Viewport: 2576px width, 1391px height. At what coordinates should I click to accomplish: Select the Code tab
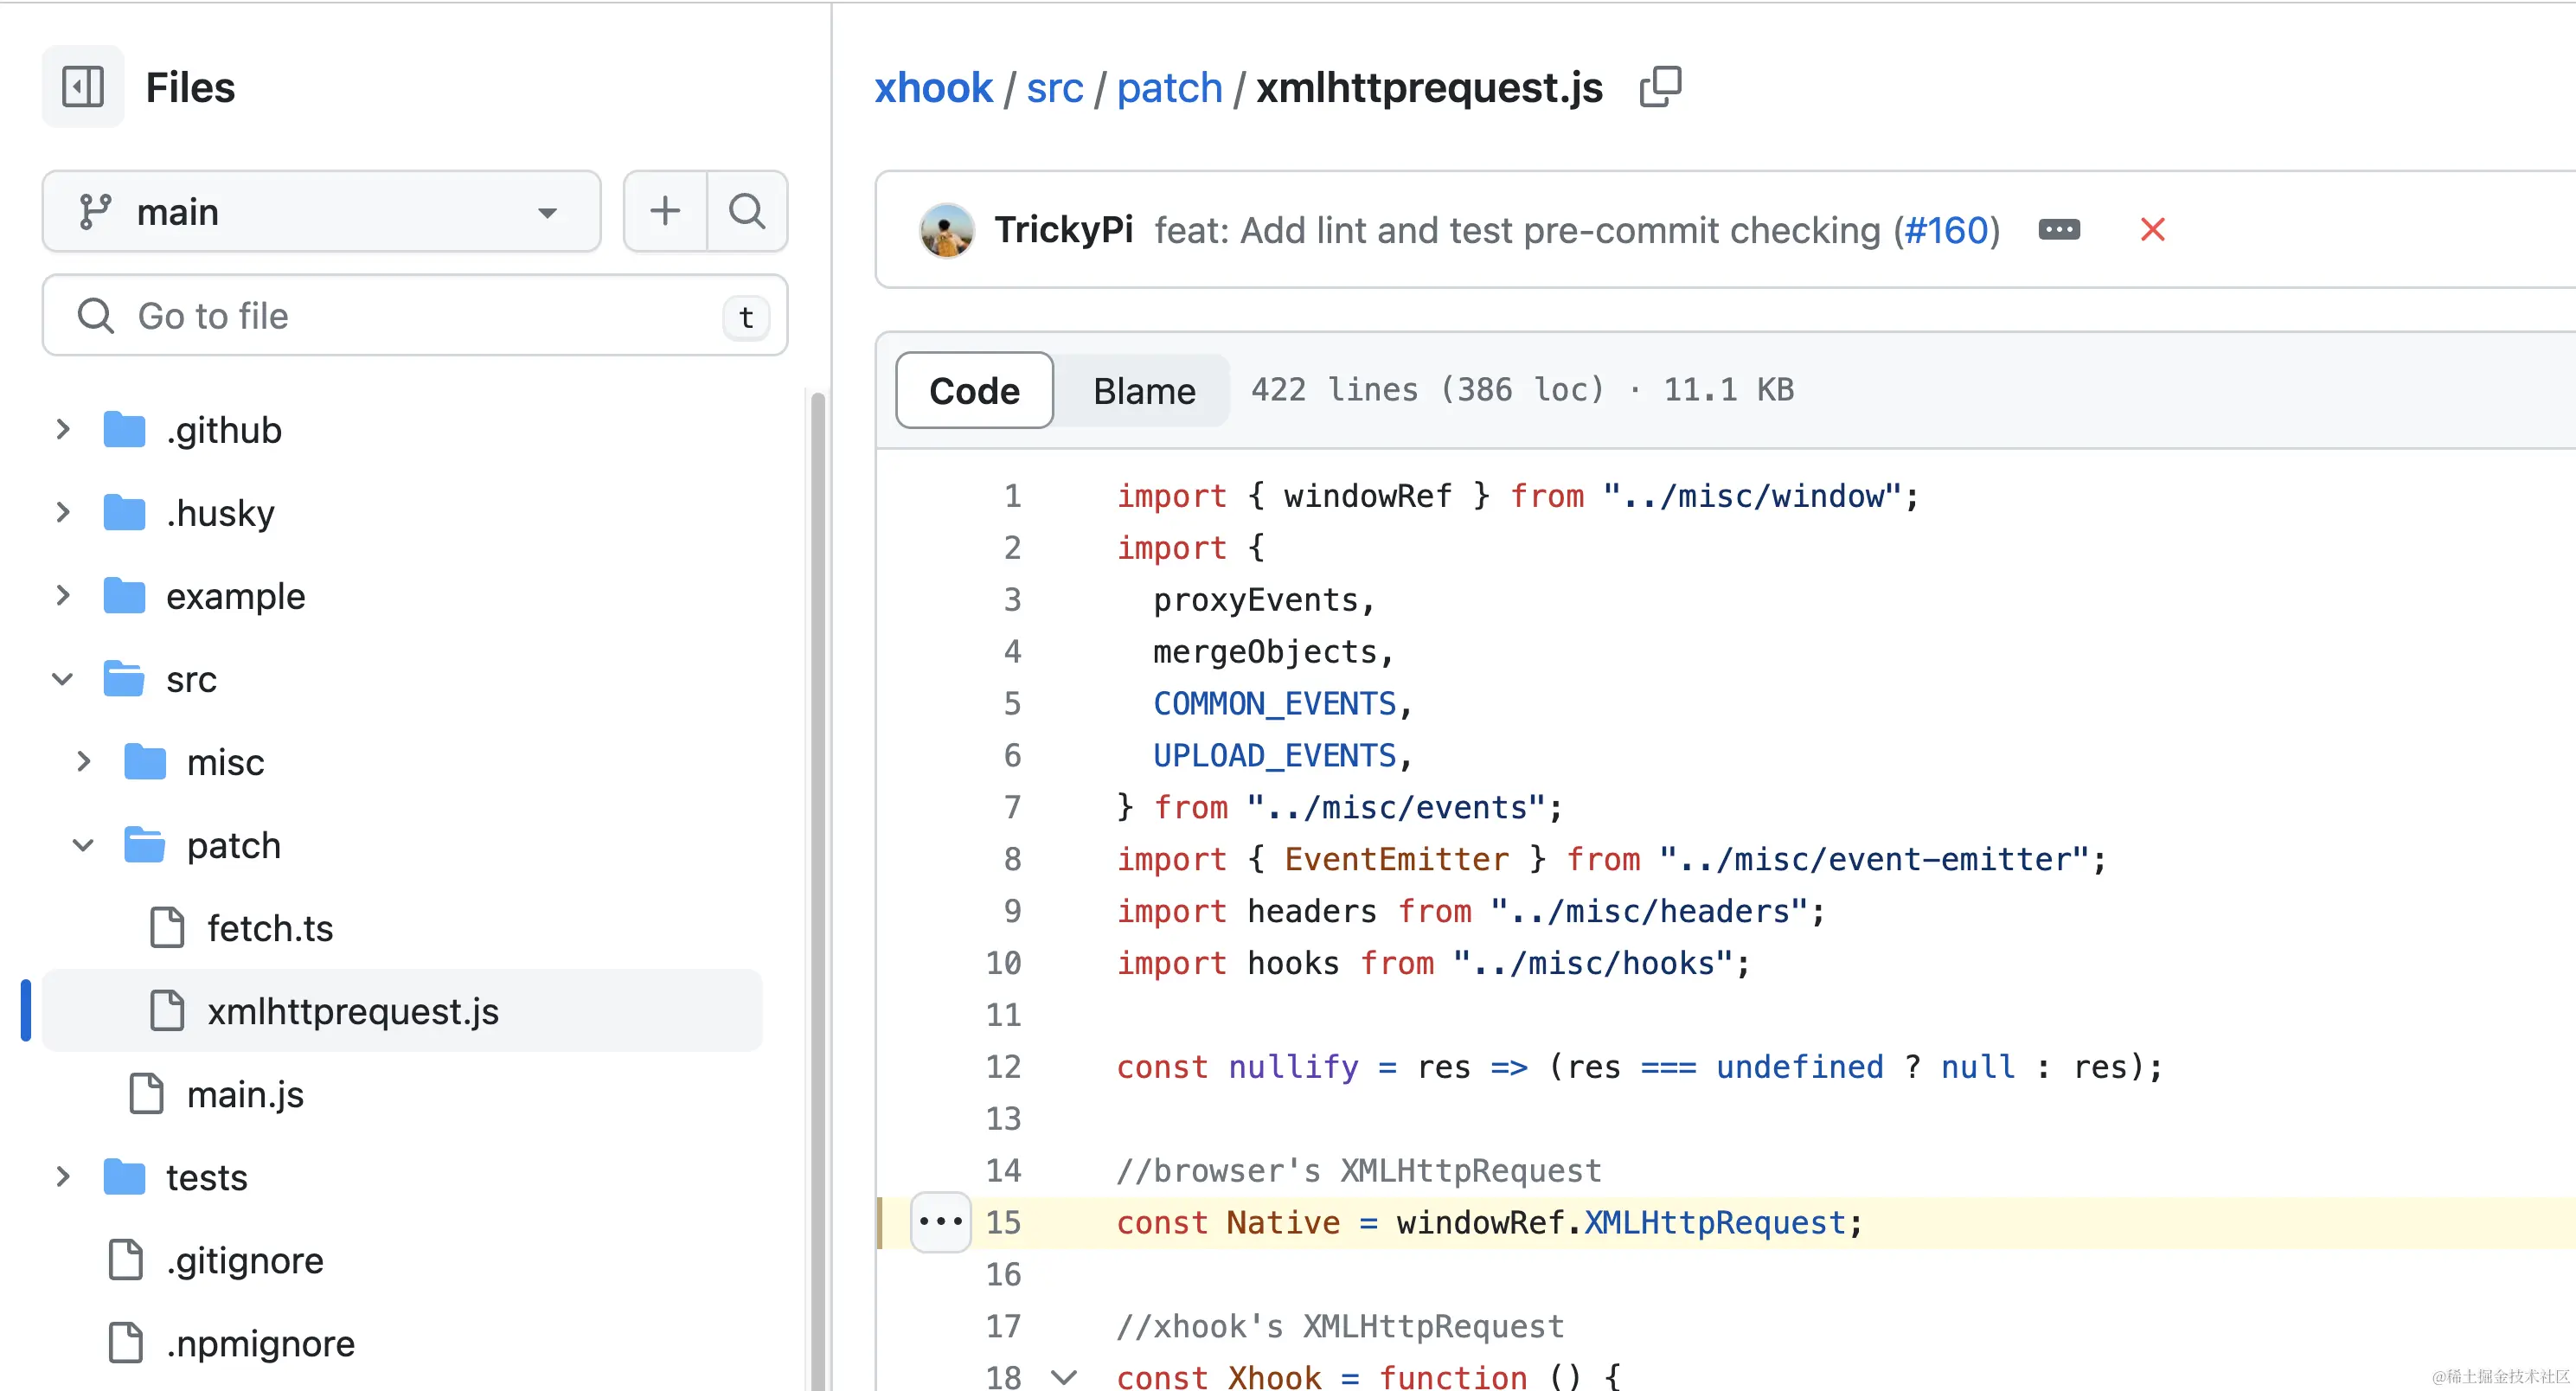(x=974, y=390)
